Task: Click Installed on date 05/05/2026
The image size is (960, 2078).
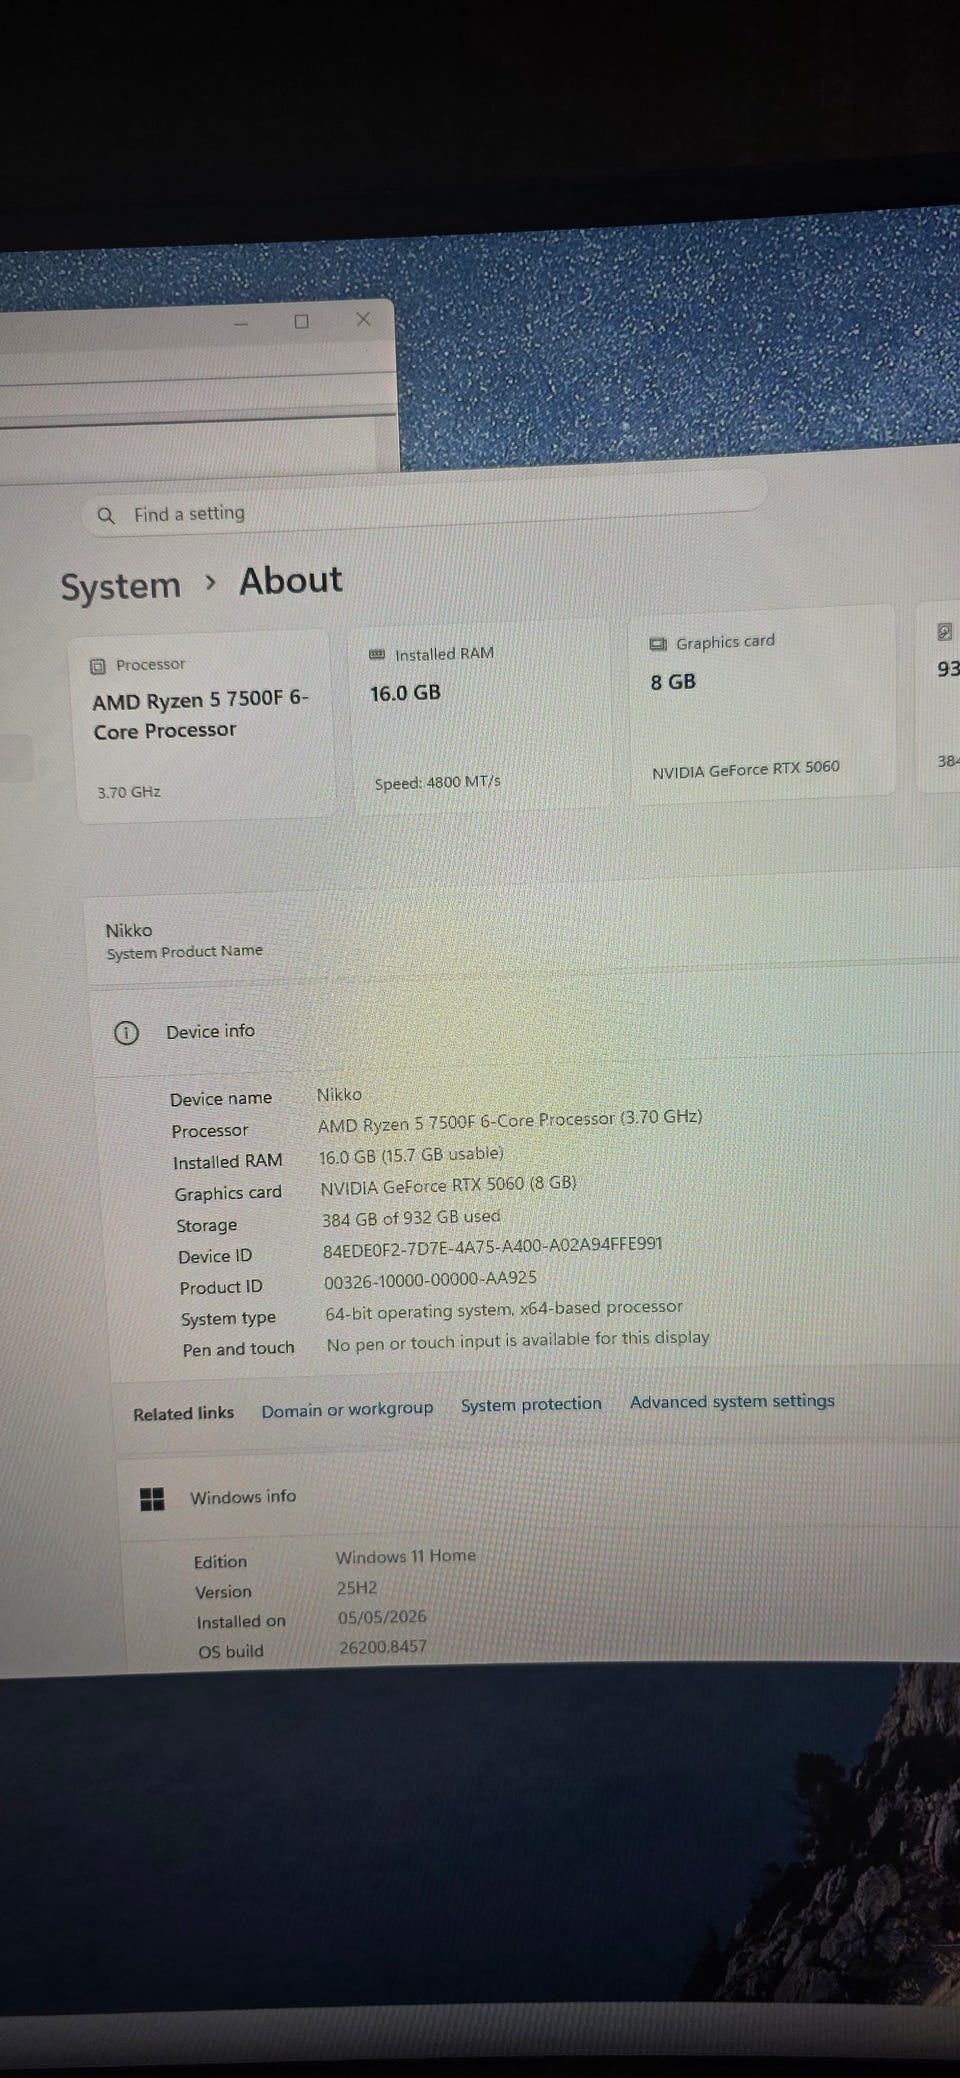Action: point(382,1617)
